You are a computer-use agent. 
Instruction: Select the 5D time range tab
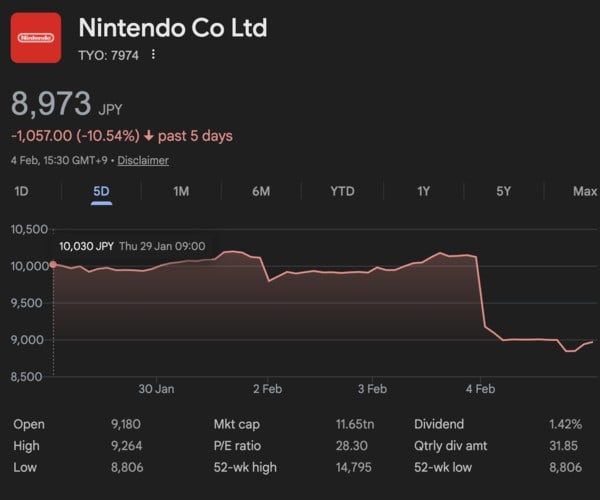click(x=101, y=191)
